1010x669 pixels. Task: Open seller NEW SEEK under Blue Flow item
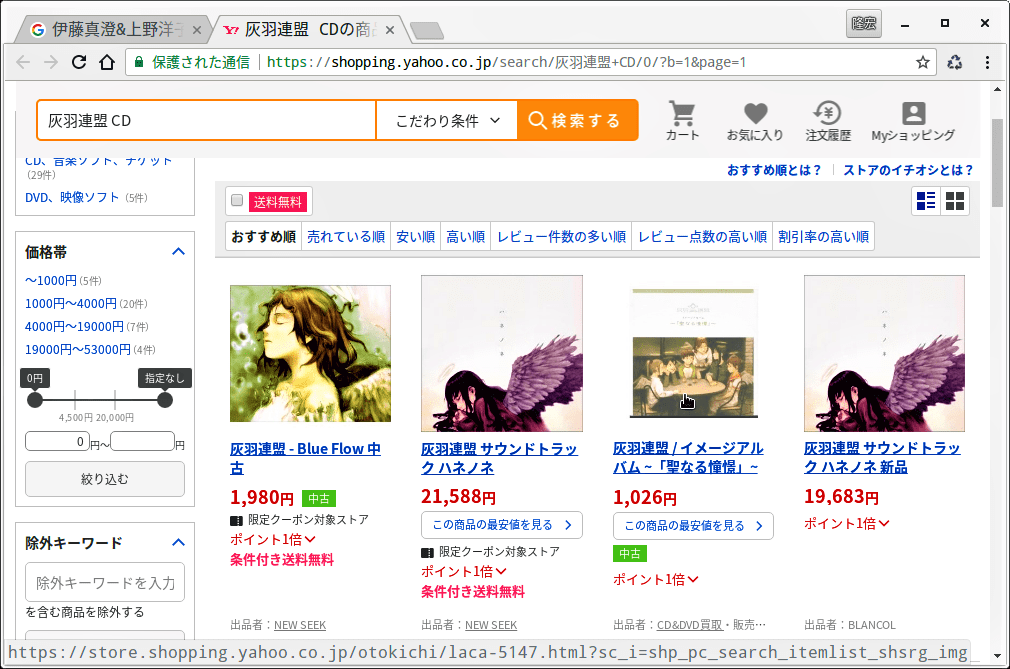[x=300, y=625]
